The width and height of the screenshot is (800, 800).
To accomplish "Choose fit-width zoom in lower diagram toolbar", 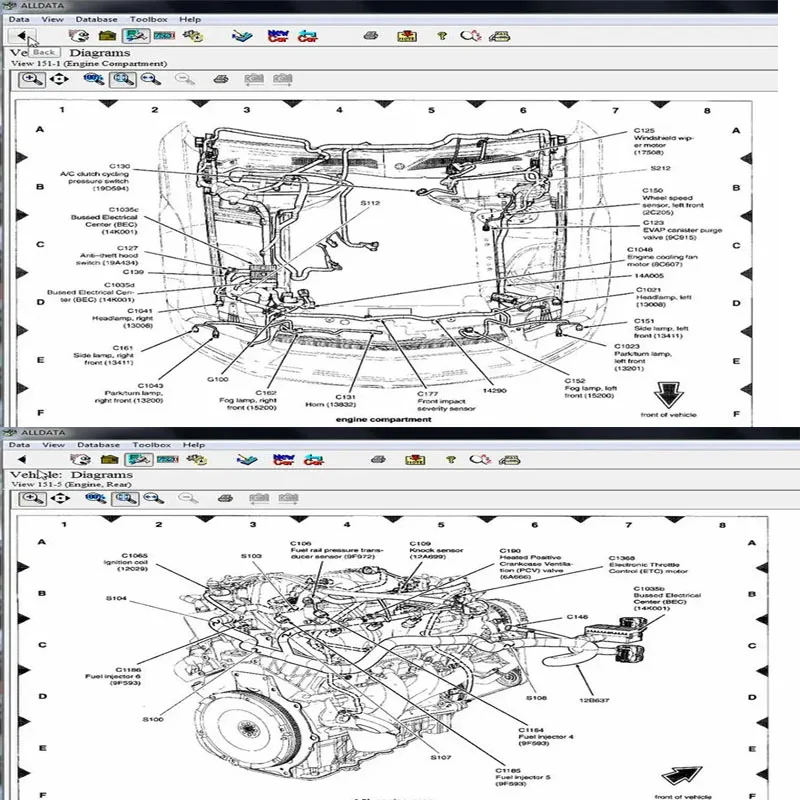I will click(x=154, y=498).
